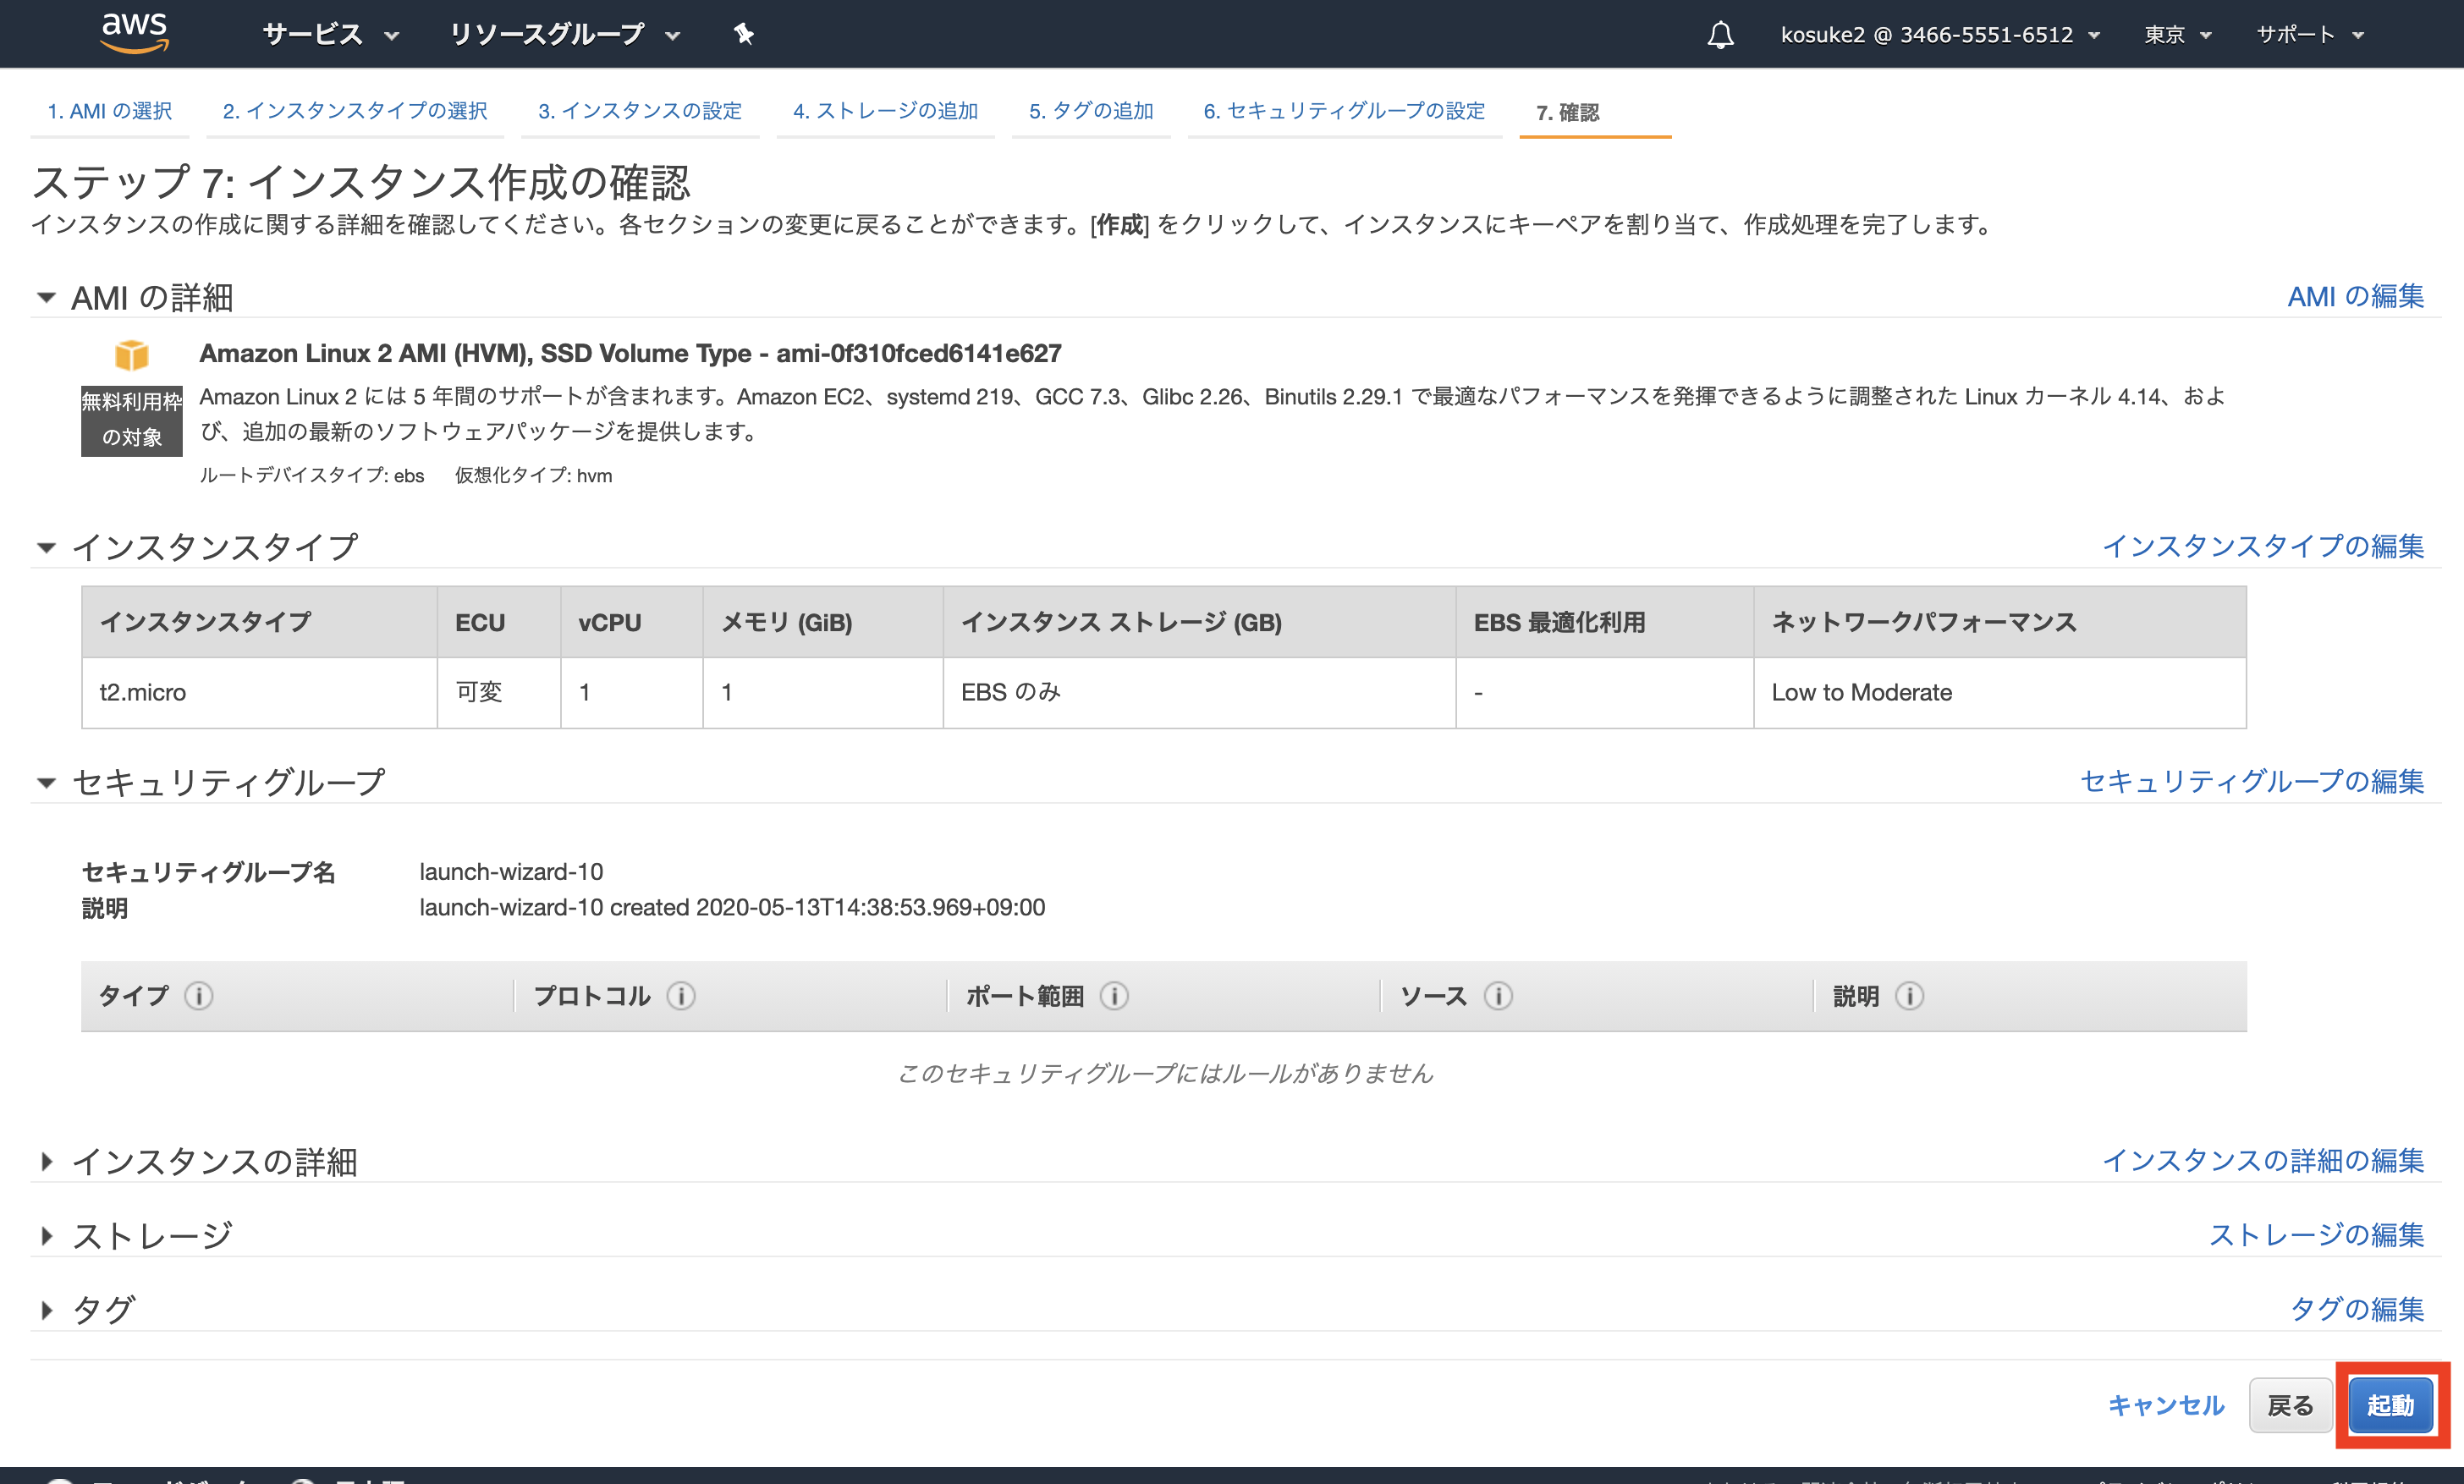Image resolution: width=2464 pixels, height=1484 pixels.
Task: Go to step 3. インスタンスの設定
Action: [640, 111]
